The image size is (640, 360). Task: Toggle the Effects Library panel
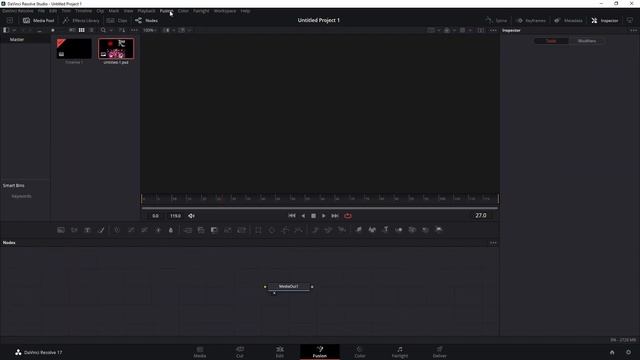(81, 20)
